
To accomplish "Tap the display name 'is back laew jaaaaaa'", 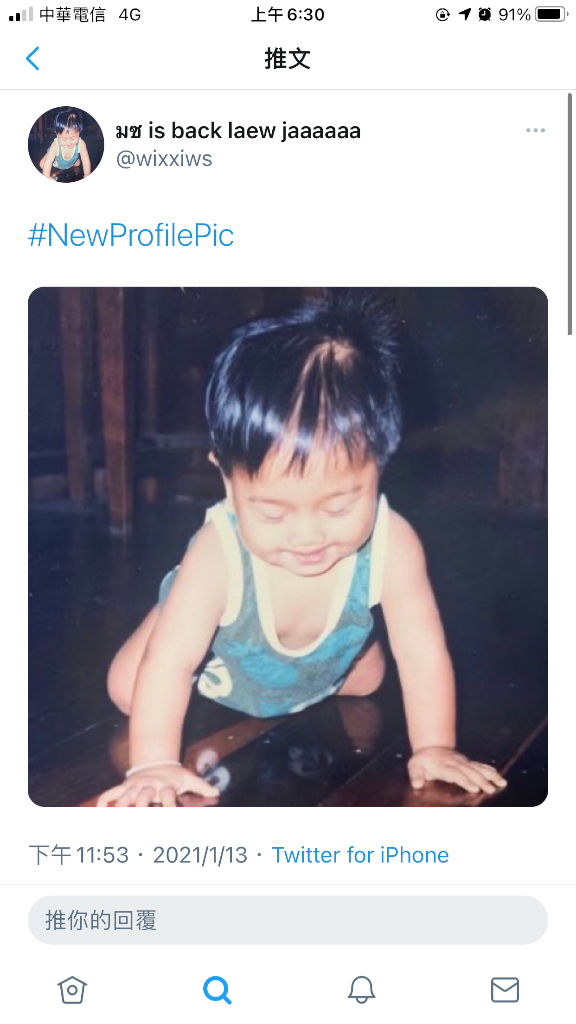I will point(255,131).
